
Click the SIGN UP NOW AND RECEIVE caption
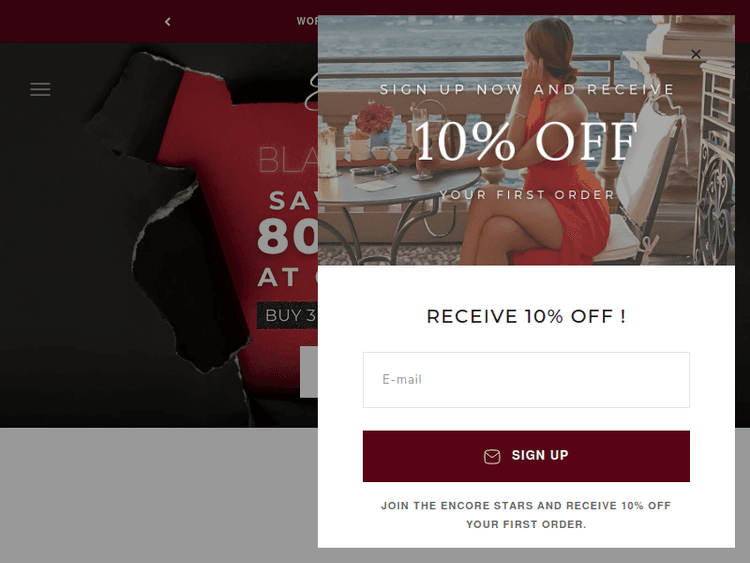527,89
